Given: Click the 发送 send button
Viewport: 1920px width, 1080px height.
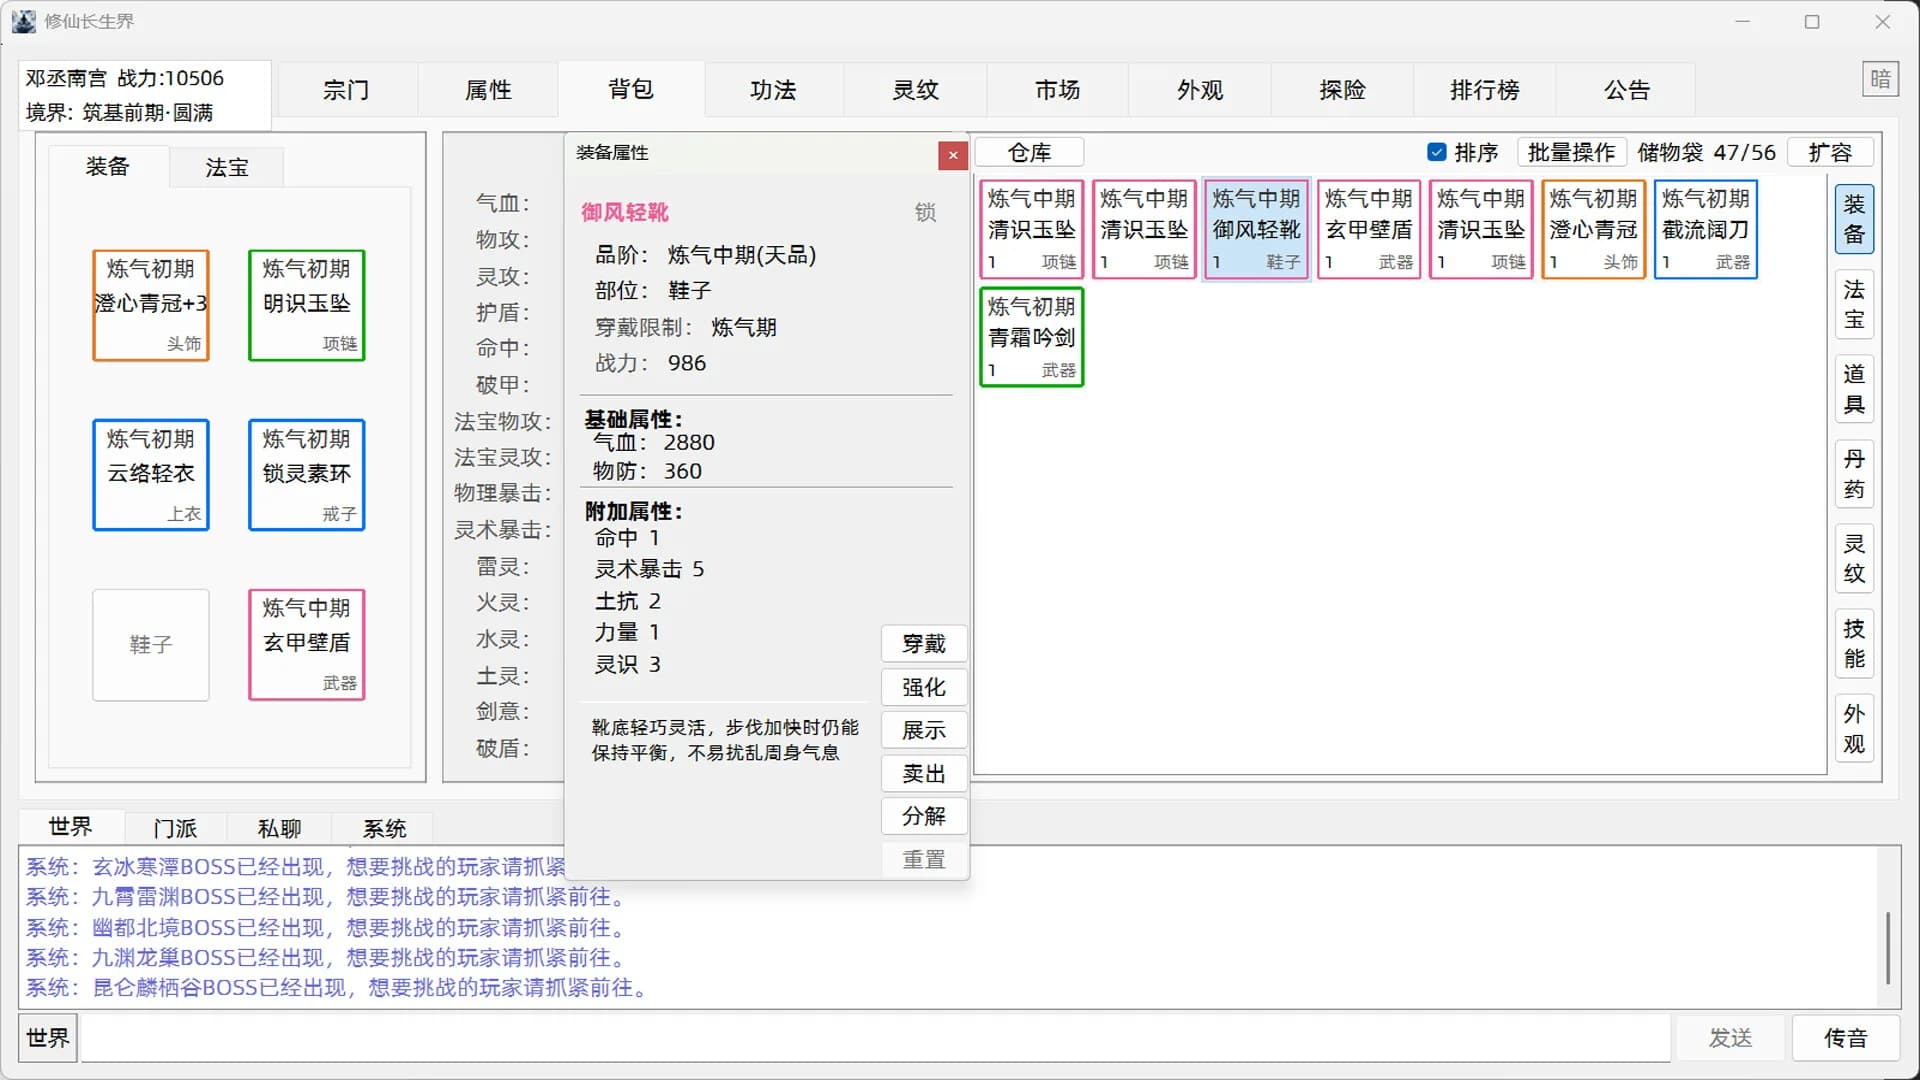Looking at the screenshot, I should pos(1730,1038).
